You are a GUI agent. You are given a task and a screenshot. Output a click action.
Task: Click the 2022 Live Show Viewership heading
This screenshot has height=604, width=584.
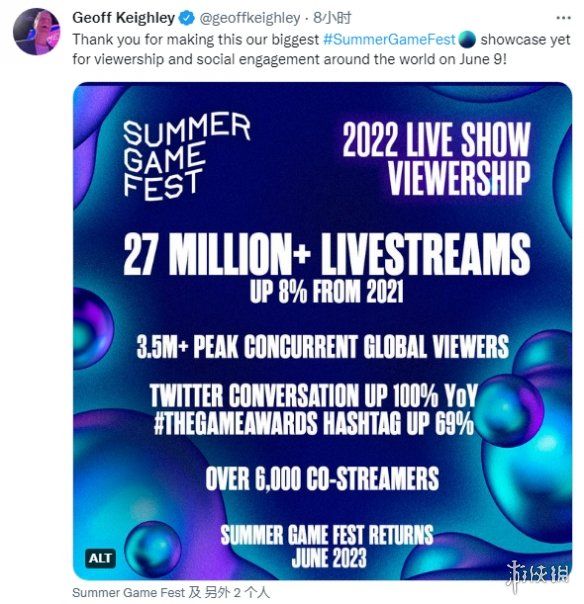436,159
